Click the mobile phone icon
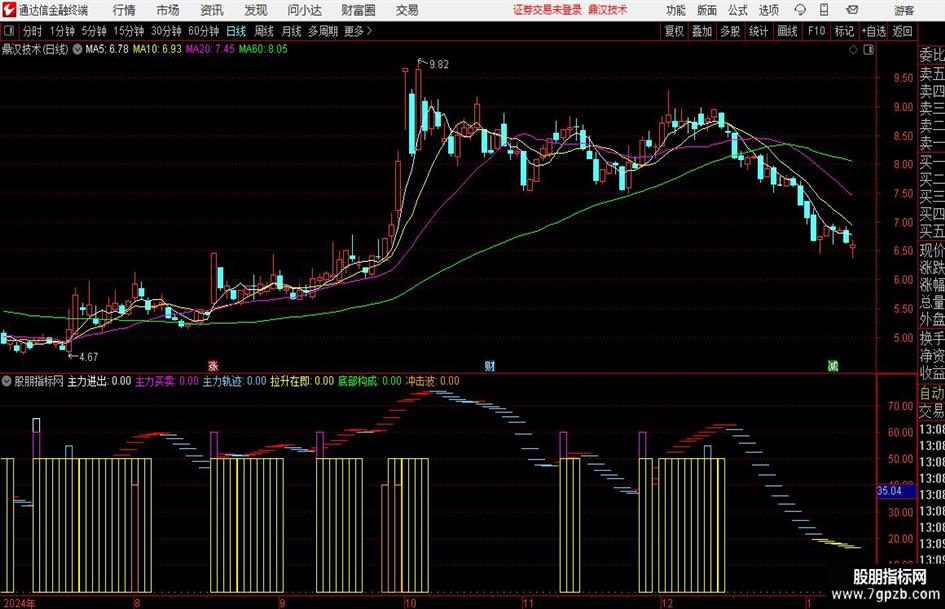The height and width of the screenshot is (609, 945). coord(824,10)
